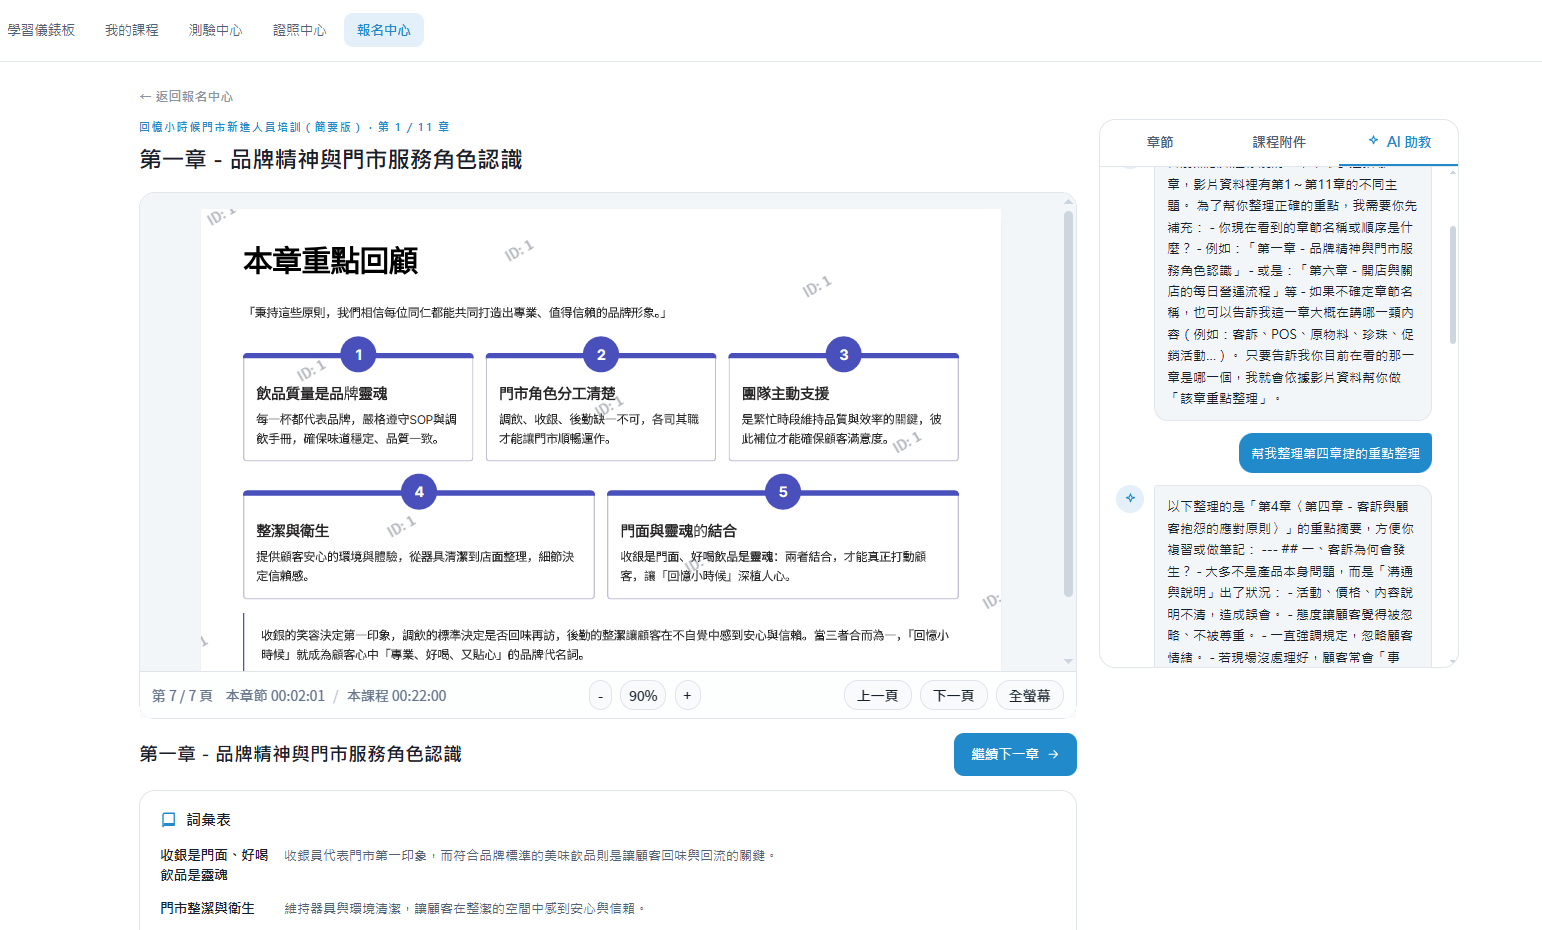Click glossary term 門市整潔與衛生
Screen dimensions: 1542x930
(x=208, y=908)
